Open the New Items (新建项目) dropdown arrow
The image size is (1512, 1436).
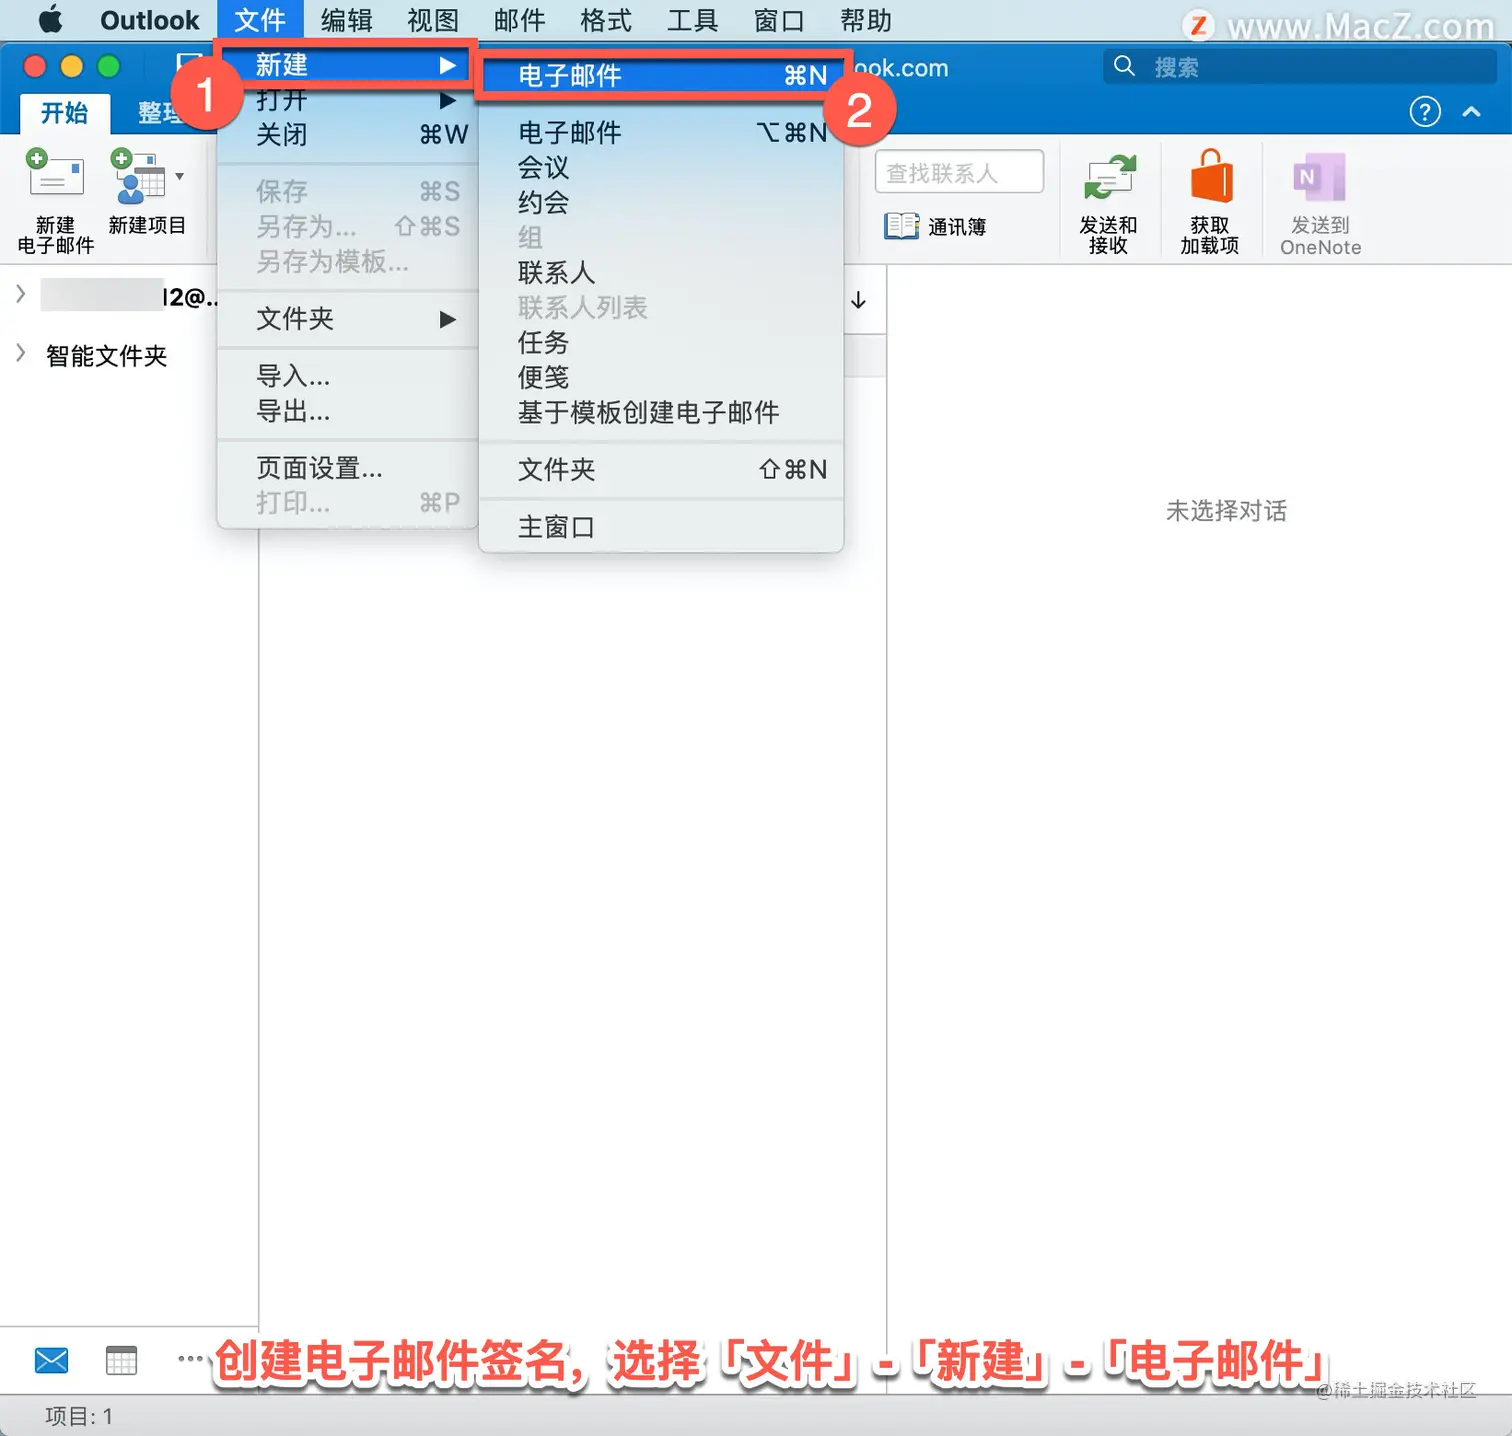[180, 176]
